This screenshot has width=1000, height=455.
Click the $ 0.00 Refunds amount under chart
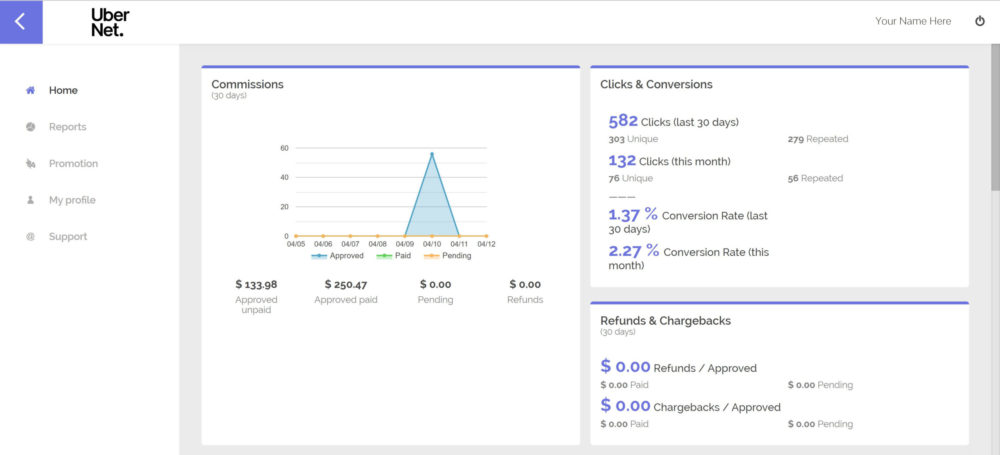pos(525,285)
